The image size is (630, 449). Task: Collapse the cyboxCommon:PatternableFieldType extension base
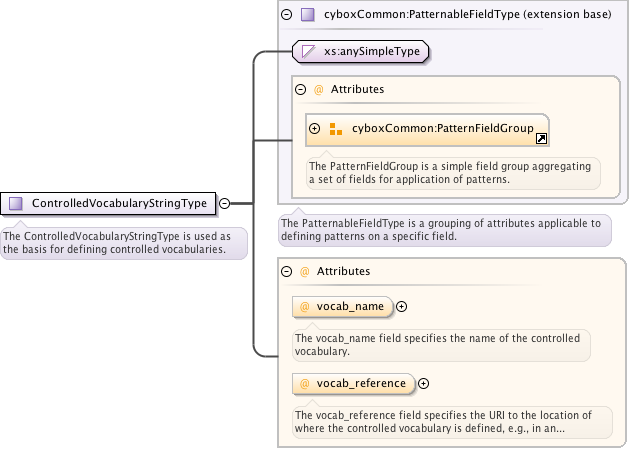[287, 15]
